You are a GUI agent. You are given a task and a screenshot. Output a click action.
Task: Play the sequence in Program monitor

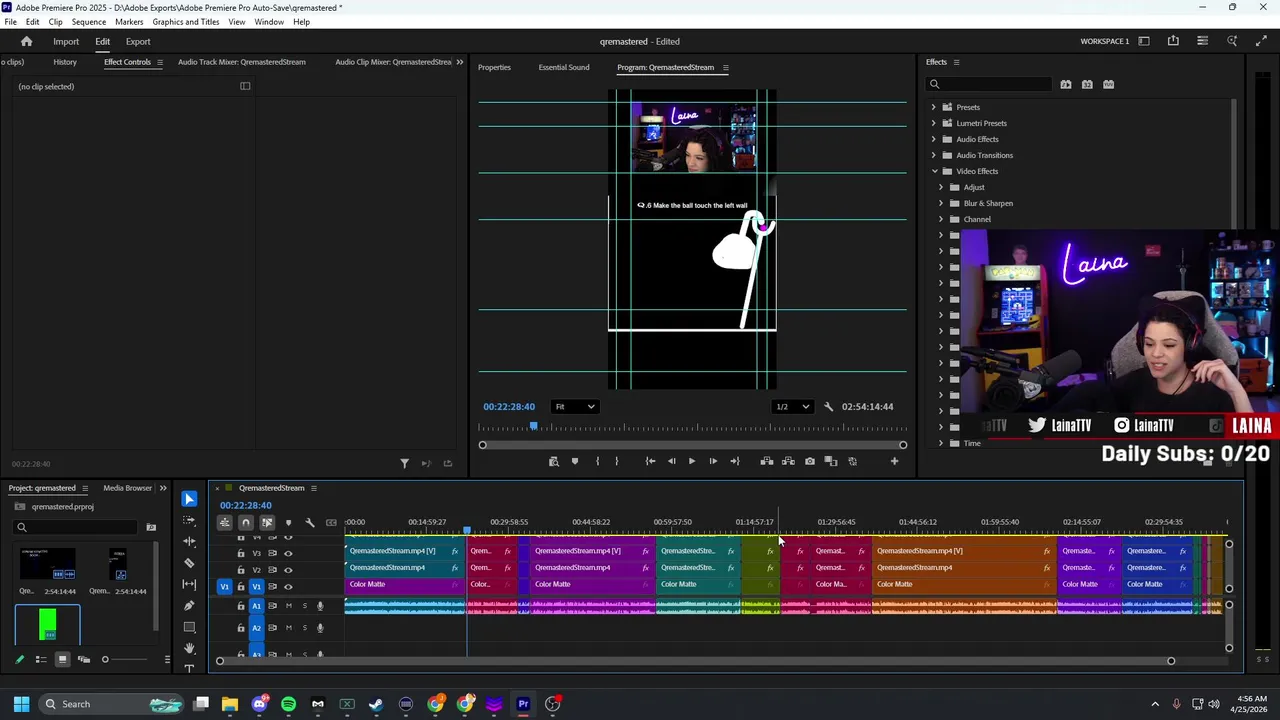pyautogui.click(x=692, y=461)
